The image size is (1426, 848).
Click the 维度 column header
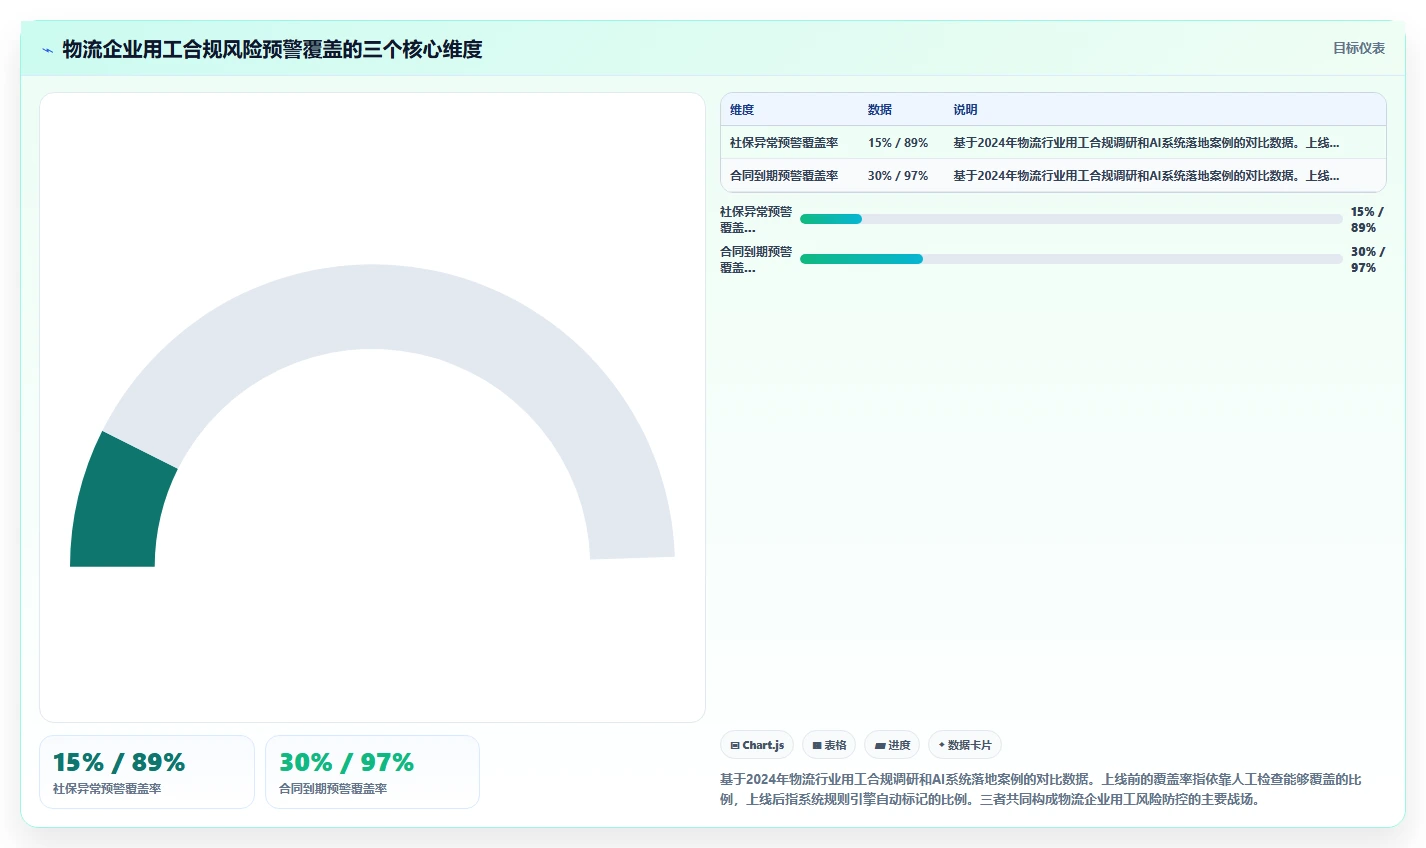(742, 110)
